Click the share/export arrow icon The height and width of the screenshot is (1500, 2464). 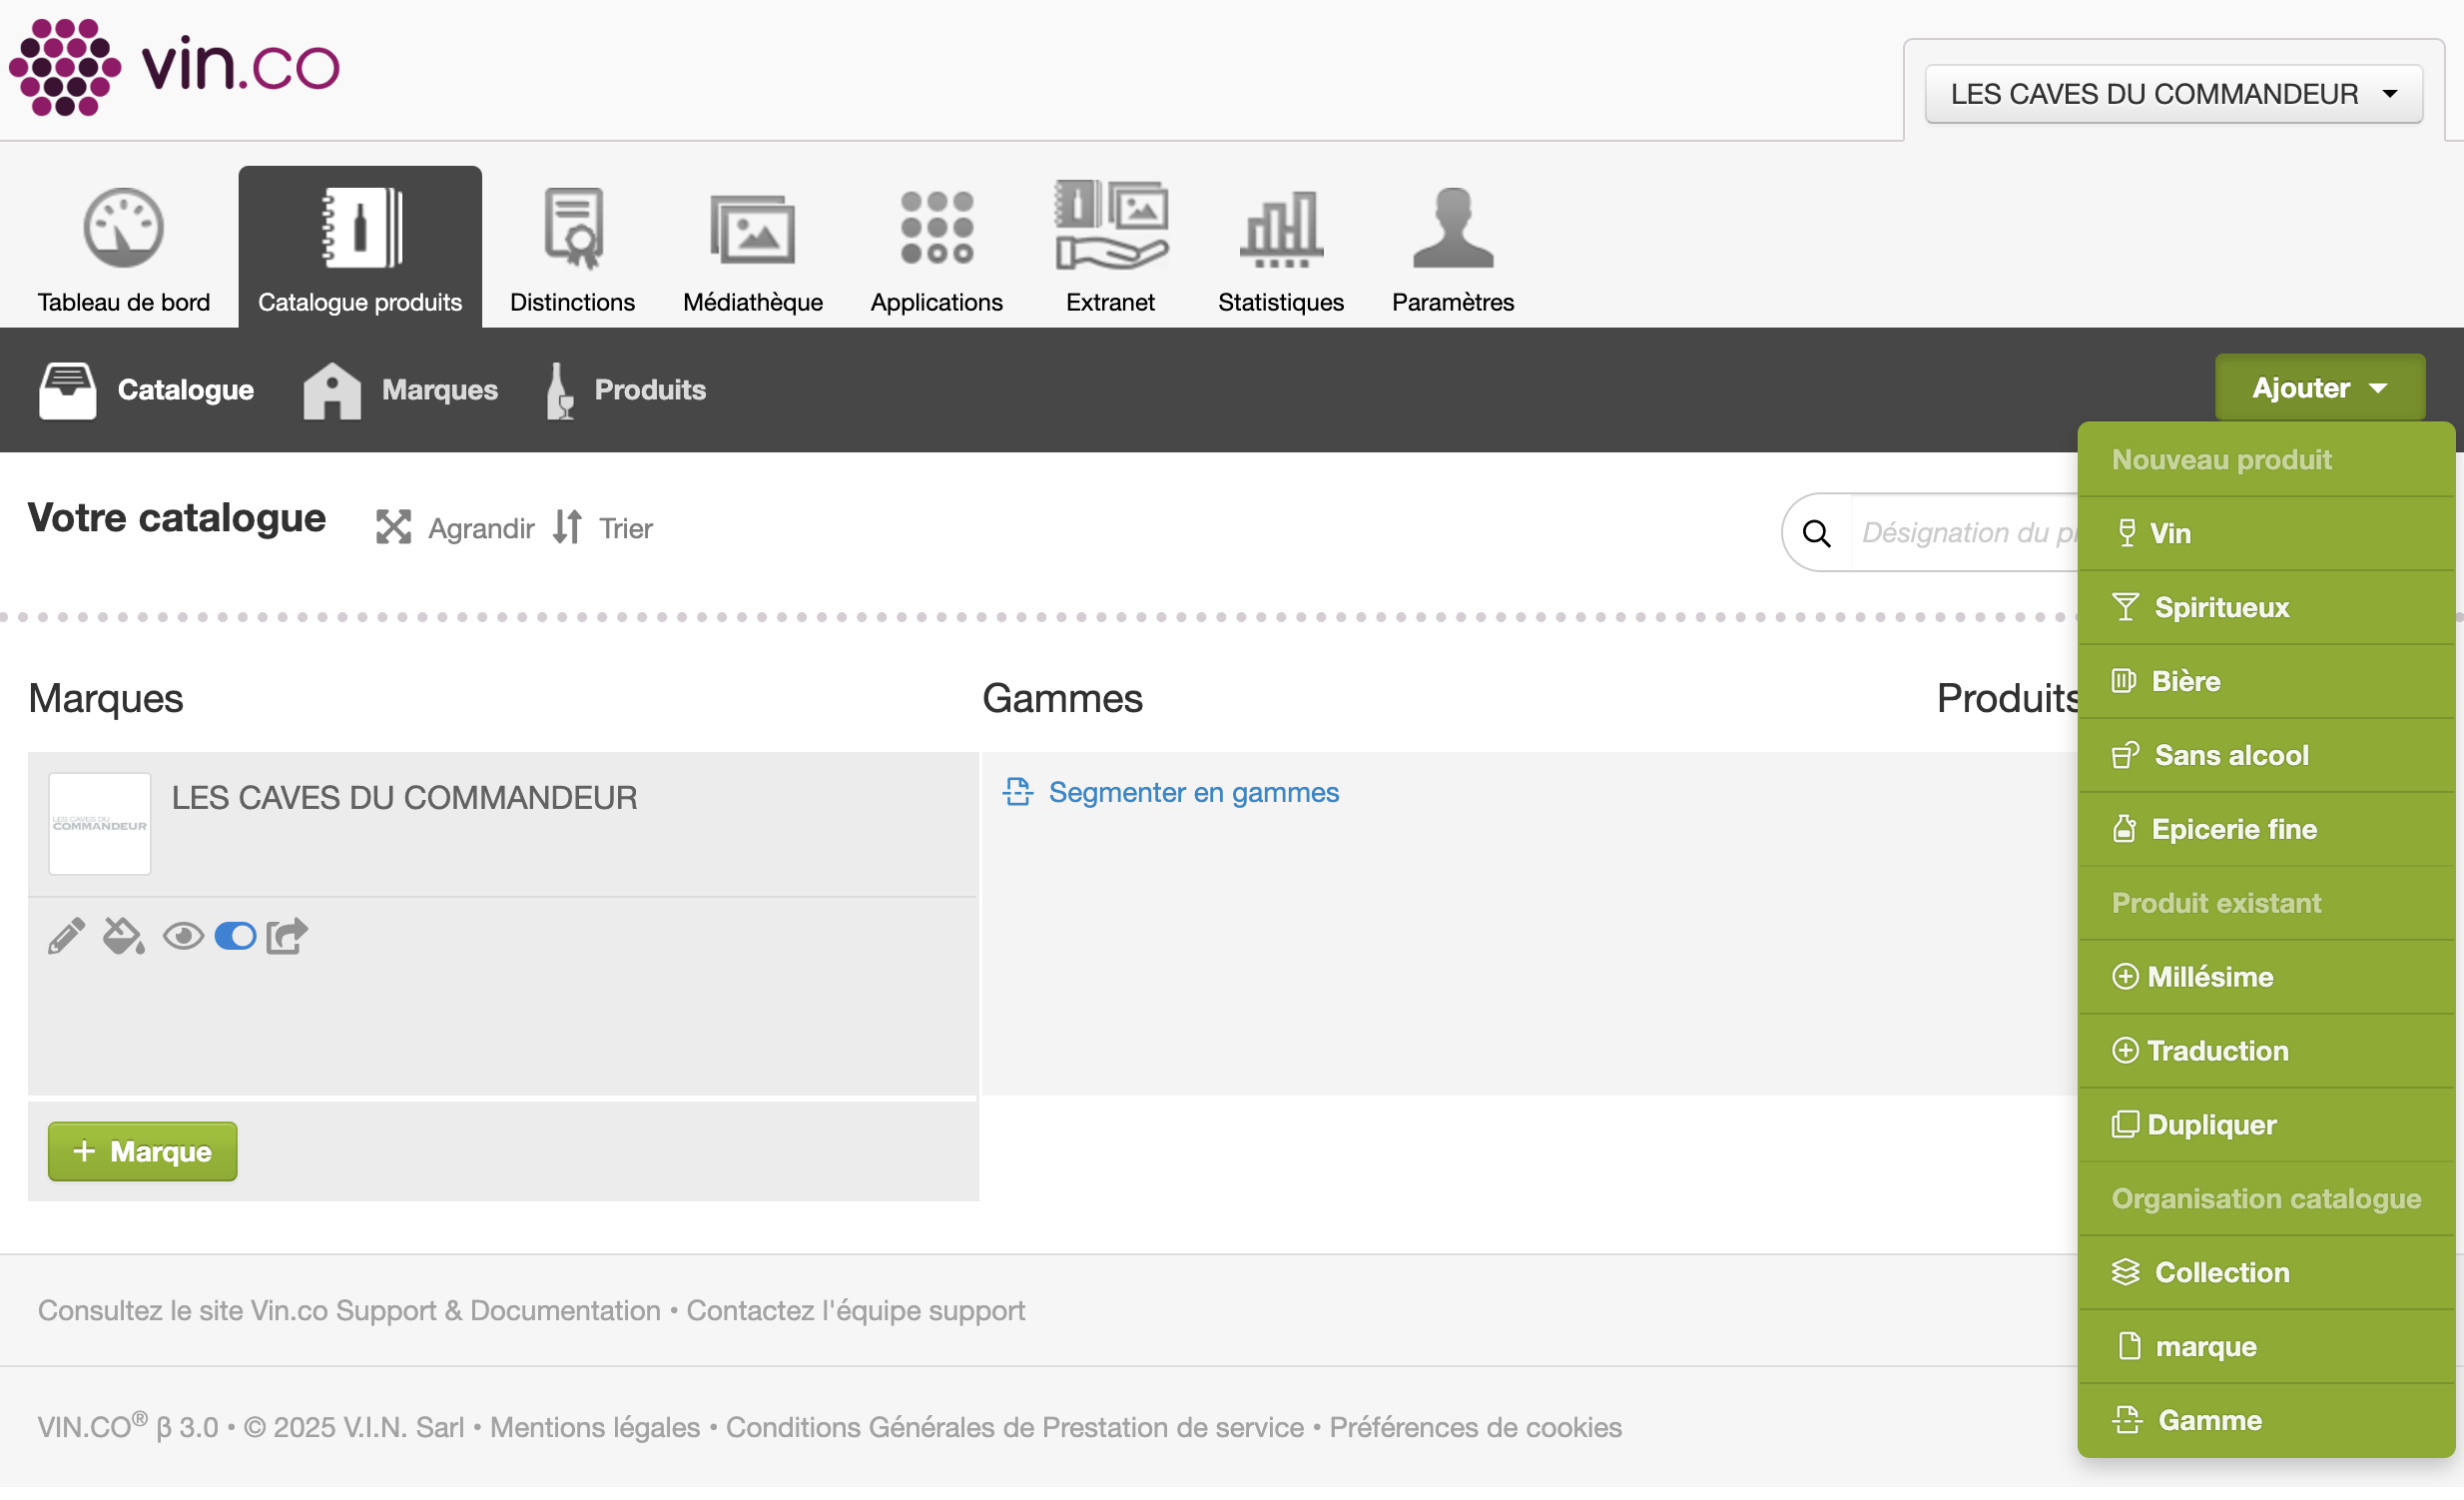[287, 937]
